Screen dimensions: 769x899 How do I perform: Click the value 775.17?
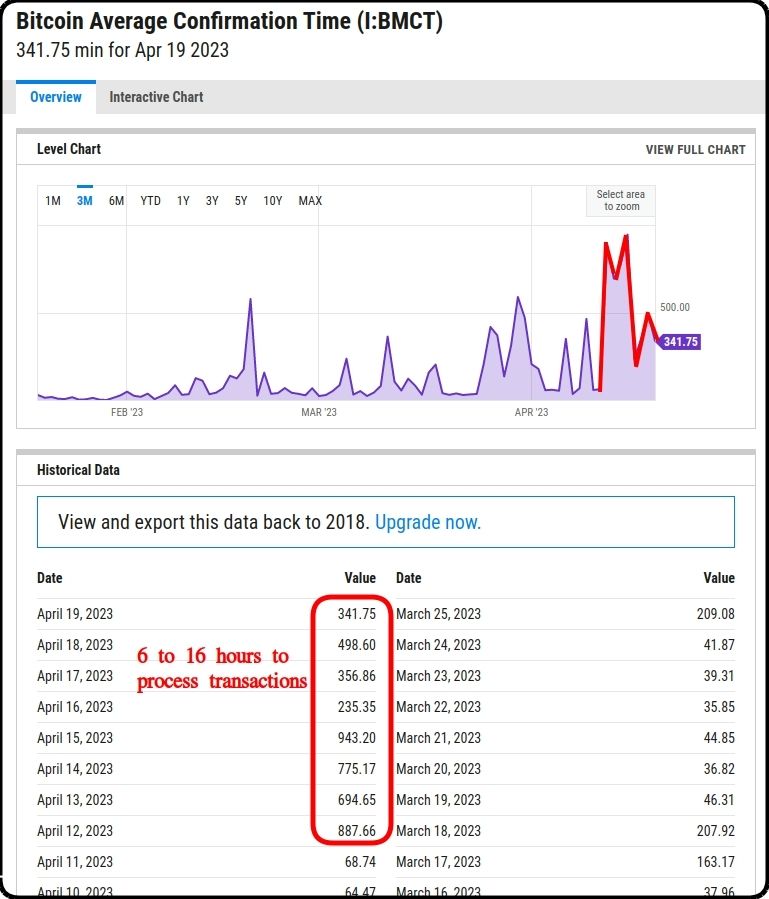pyautogui.click(x=357, y=769)
